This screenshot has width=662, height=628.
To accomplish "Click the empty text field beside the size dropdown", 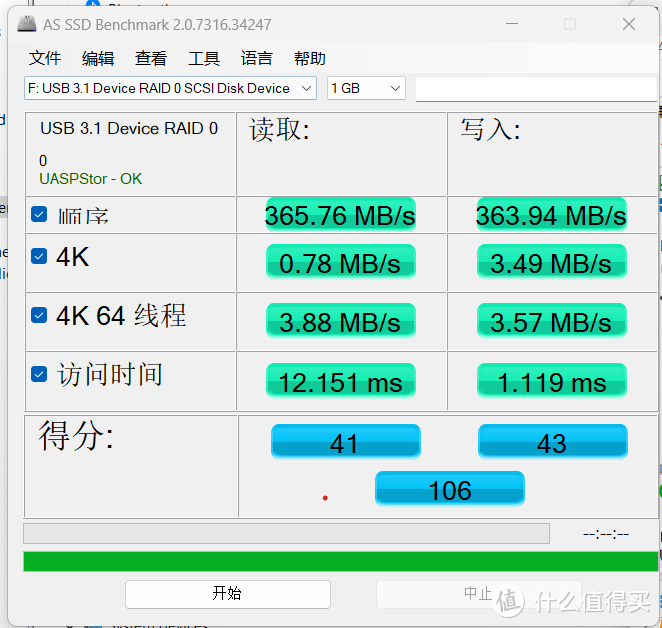I will point(536,89).
